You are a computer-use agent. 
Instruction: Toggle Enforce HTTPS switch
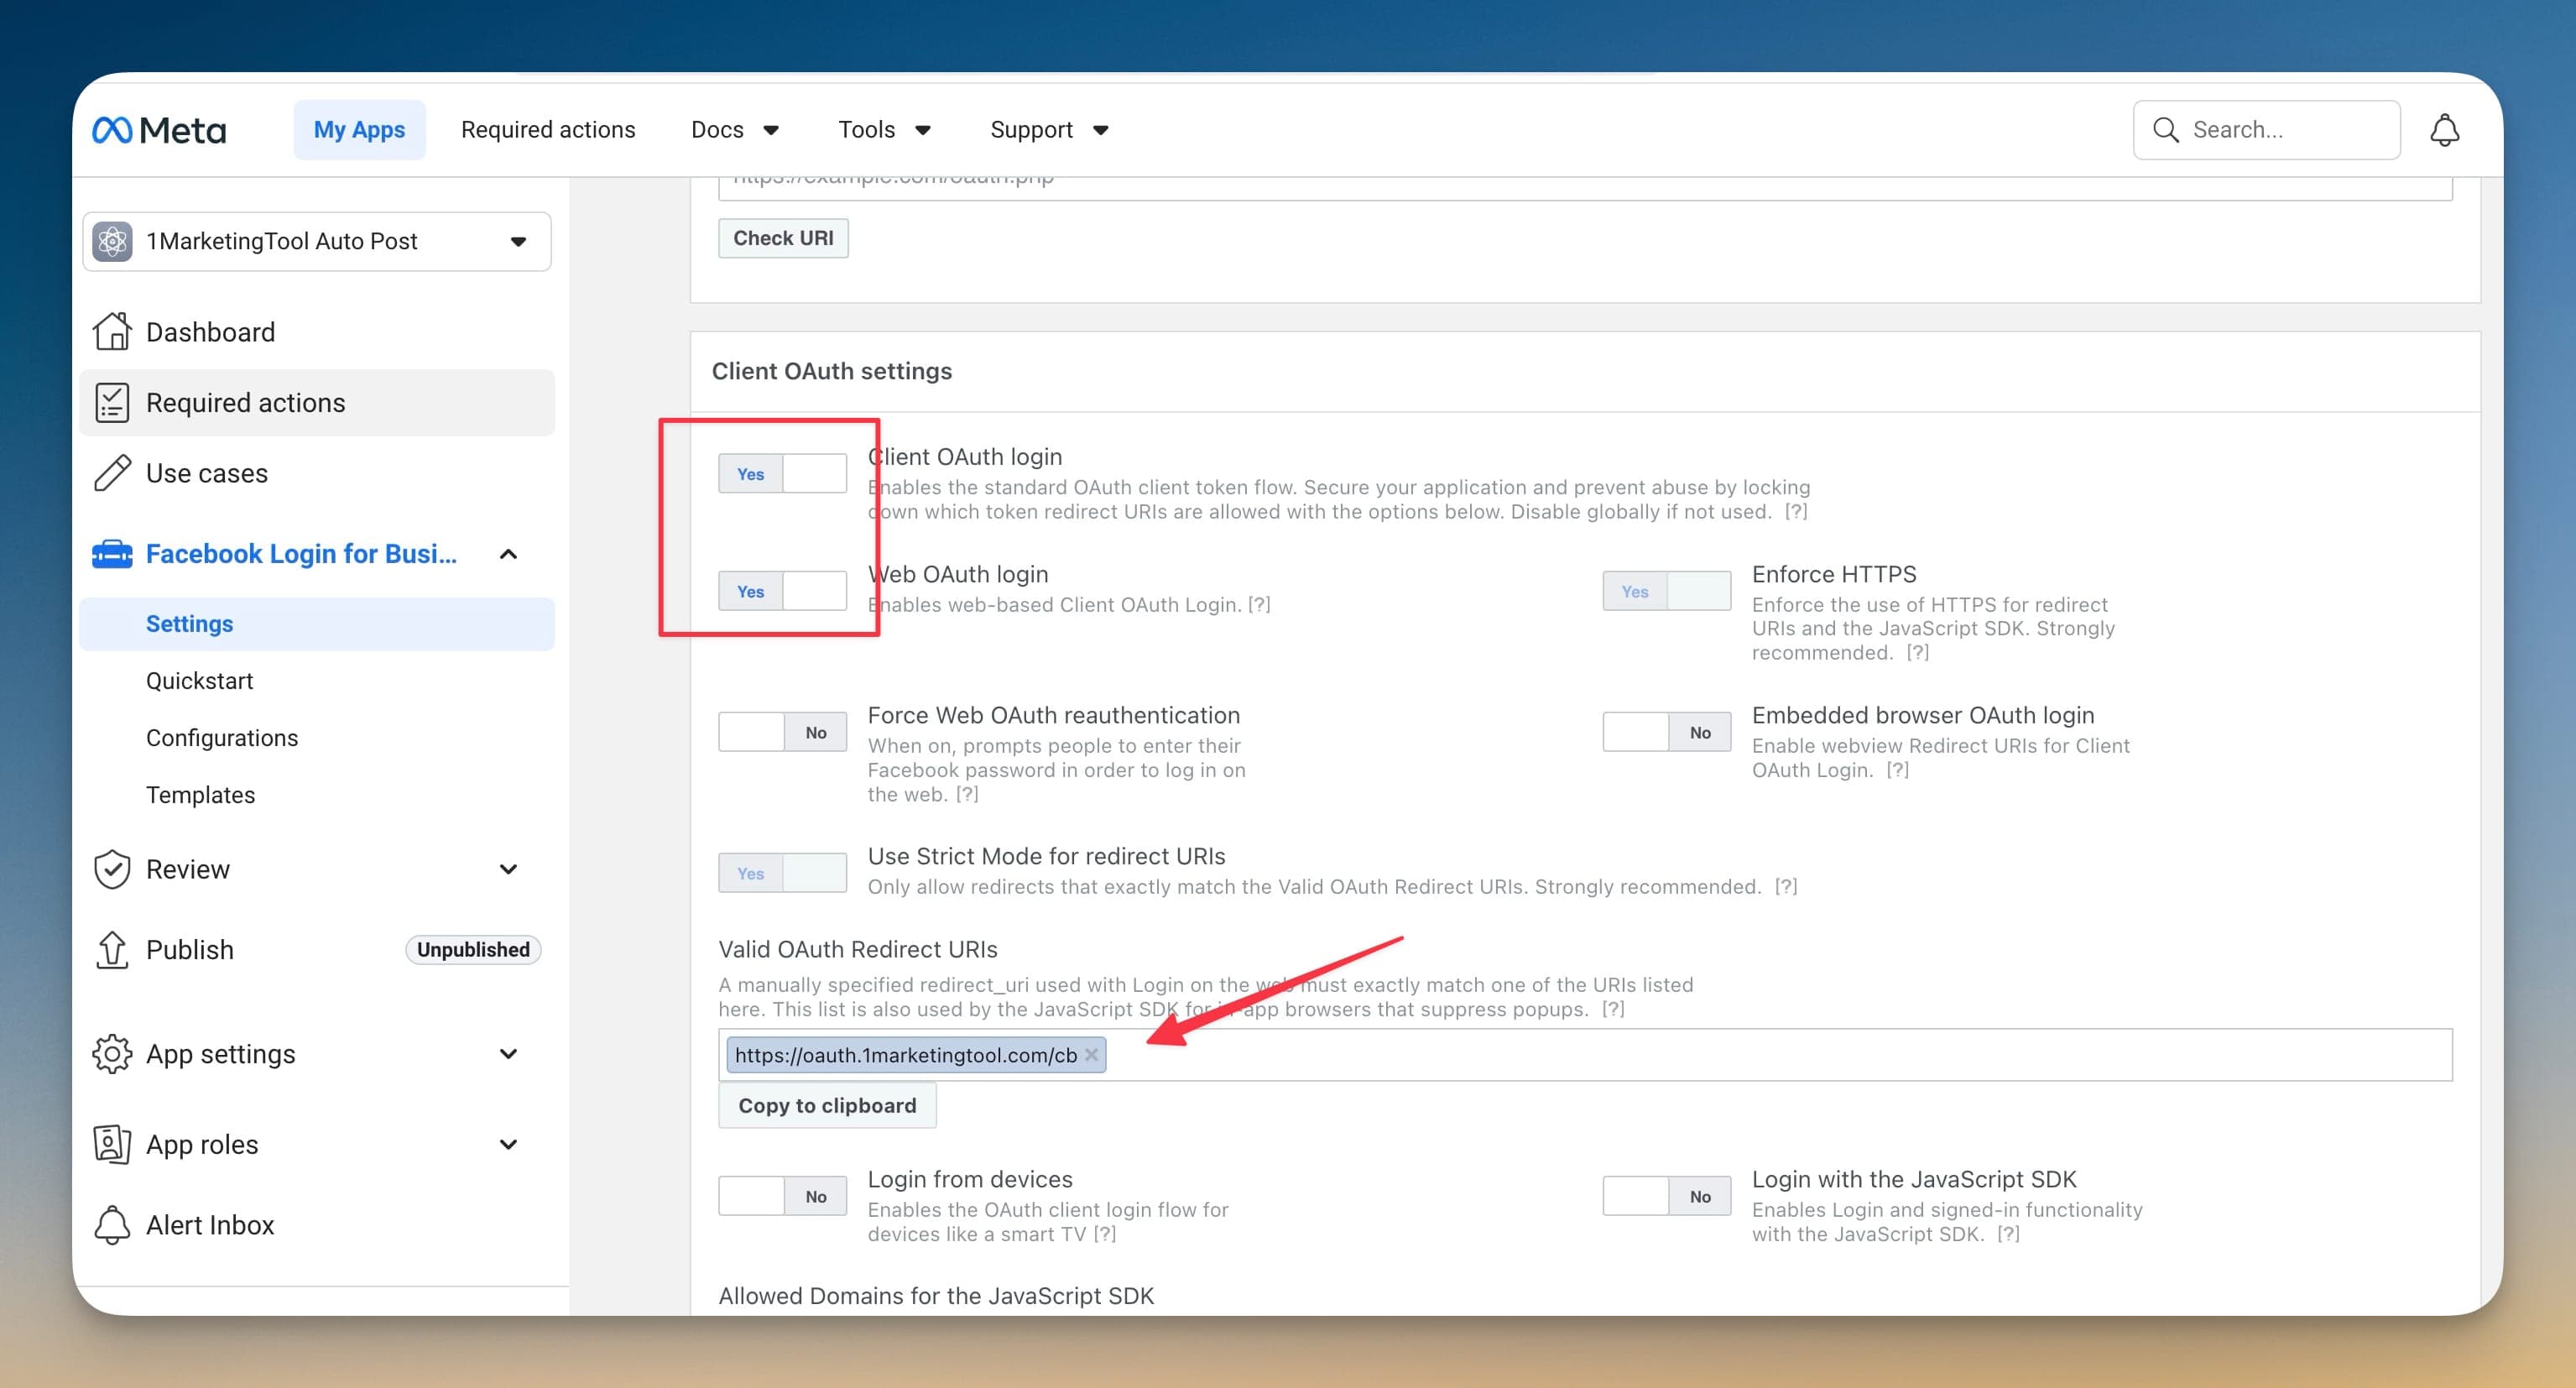(x=1666, y=591)
